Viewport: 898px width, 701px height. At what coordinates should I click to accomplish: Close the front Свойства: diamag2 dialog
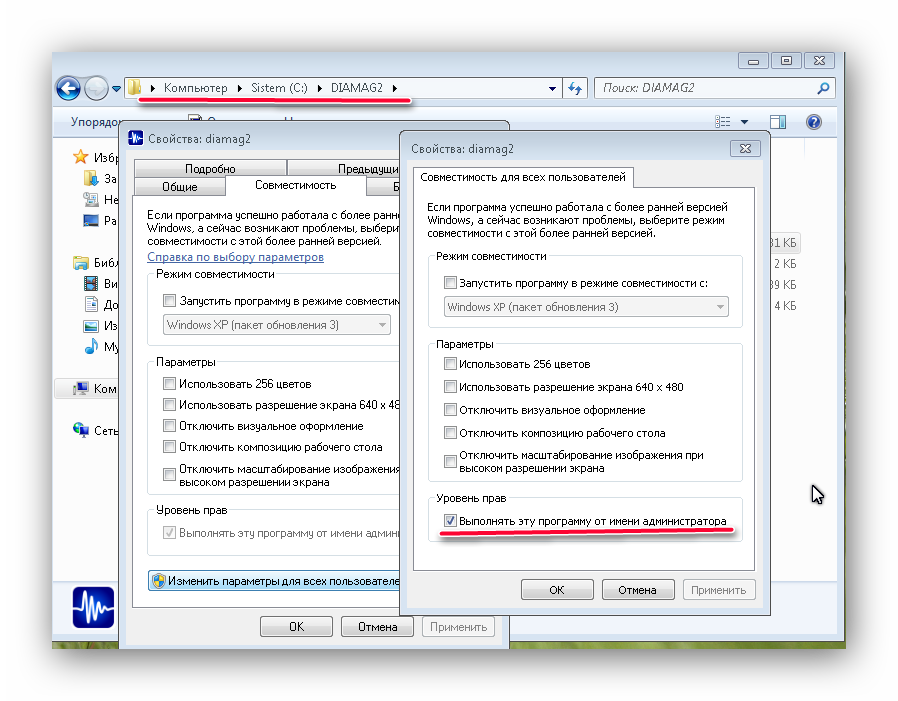coord(745,149)
